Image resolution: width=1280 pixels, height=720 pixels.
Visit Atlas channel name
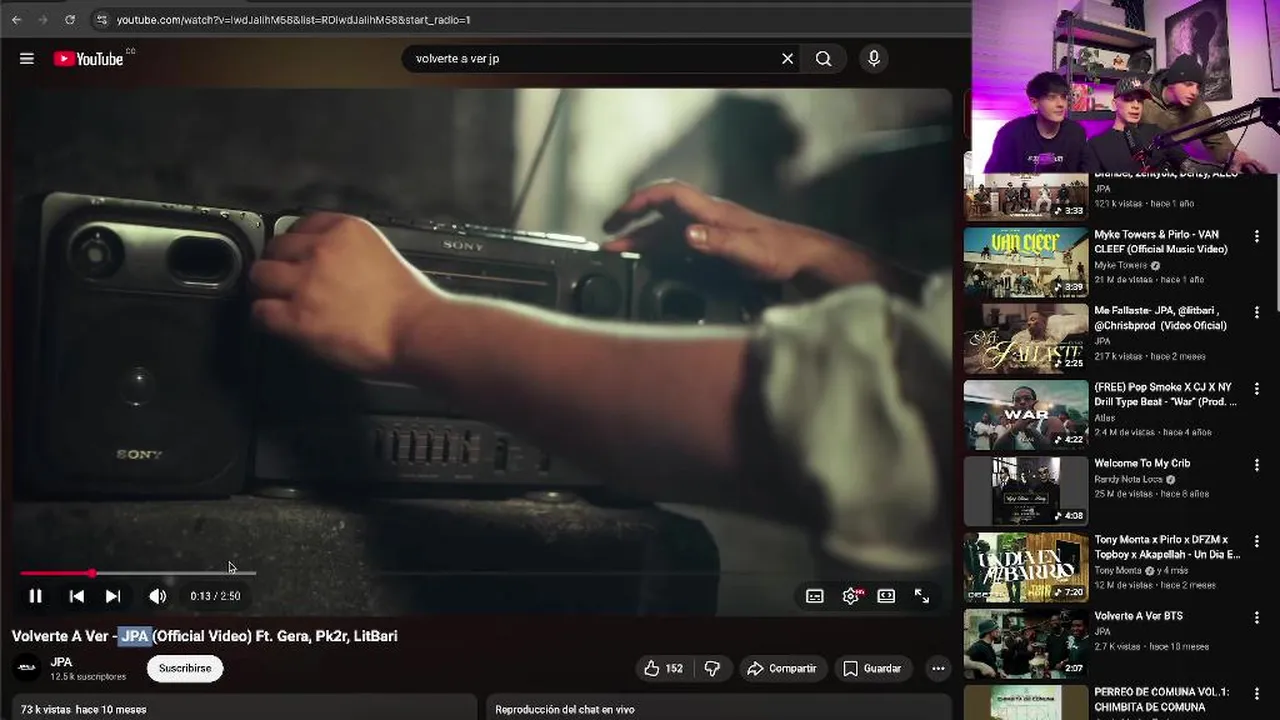pos(1104,418)
